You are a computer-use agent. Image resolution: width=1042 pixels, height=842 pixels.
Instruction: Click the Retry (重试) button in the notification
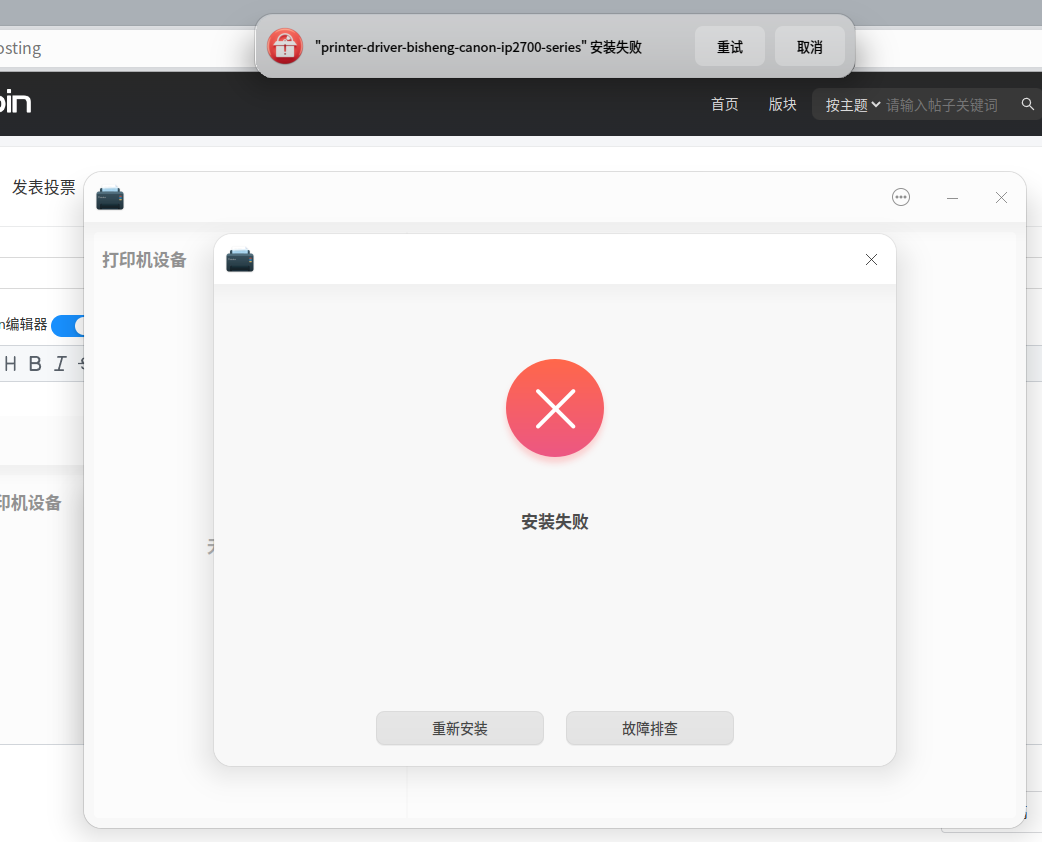click(x=730, y=47)
